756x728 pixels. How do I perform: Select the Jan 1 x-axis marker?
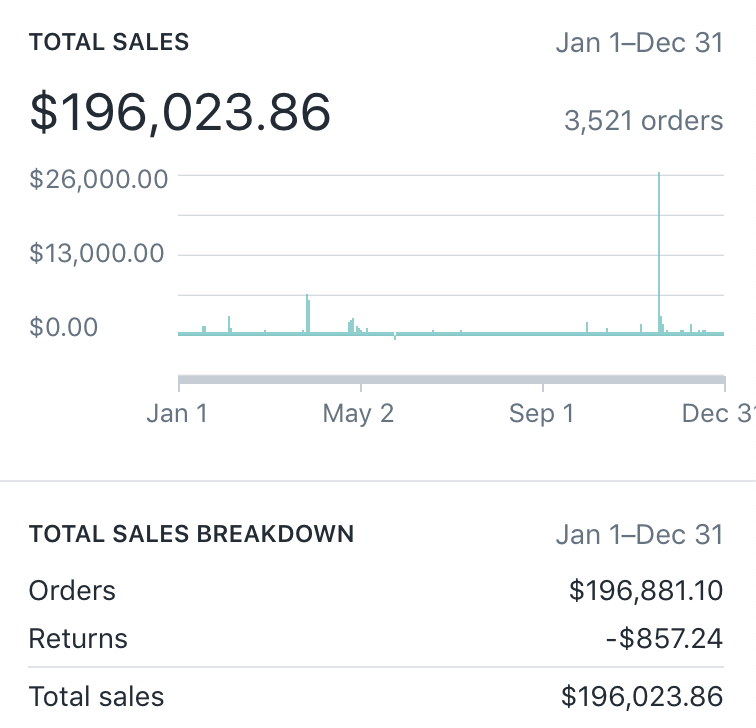(177, 413)
